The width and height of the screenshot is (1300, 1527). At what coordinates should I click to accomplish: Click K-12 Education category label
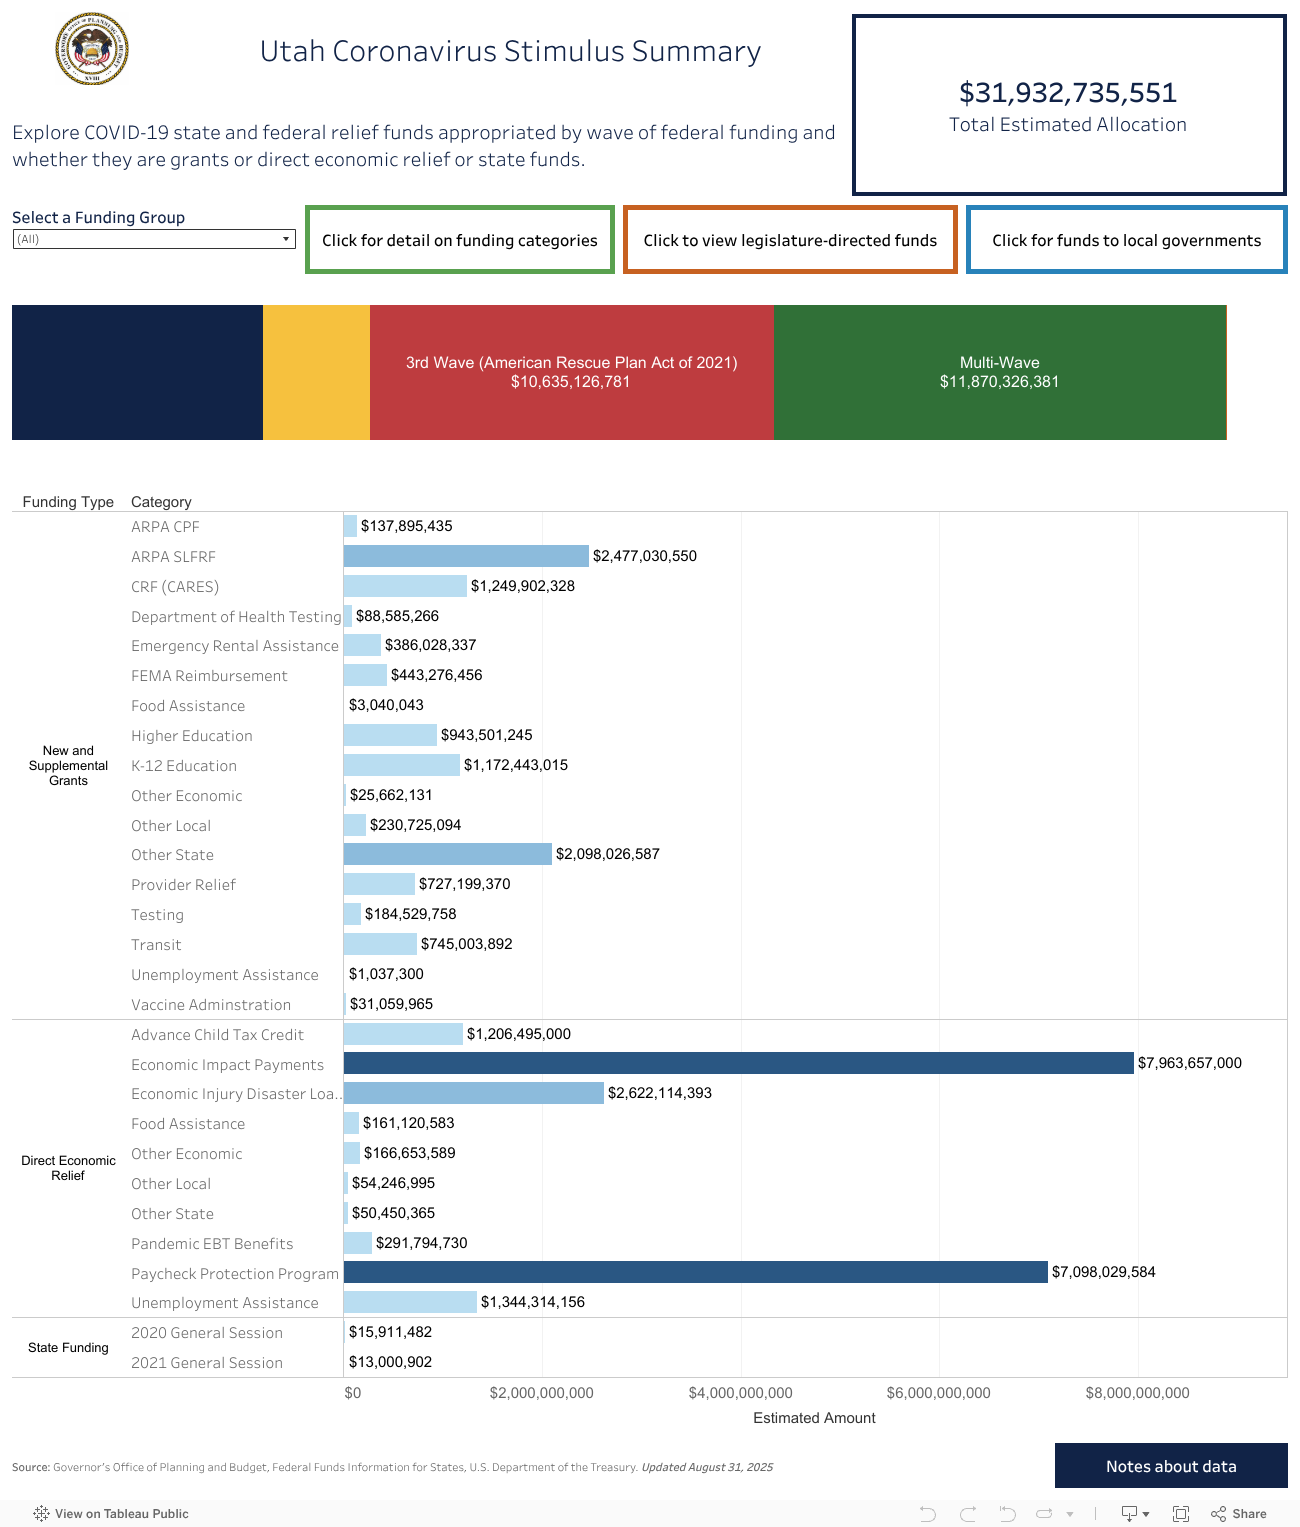coord(184,766)
